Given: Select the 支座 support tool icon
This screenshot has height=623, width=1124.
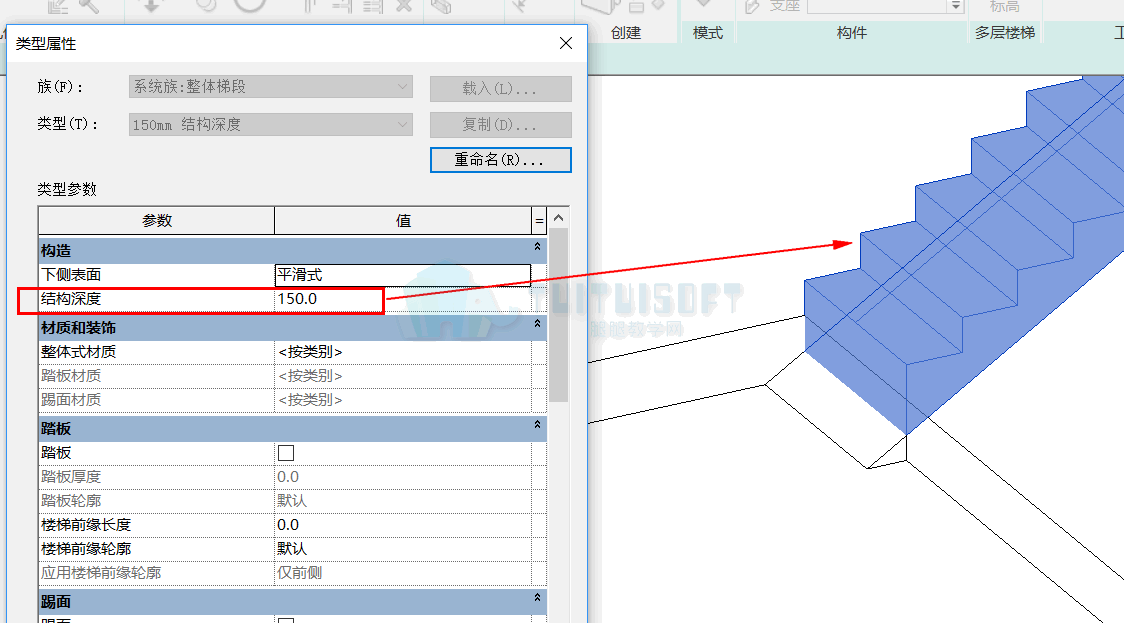Looking at the screenshot, I should [x=752, y=6].
